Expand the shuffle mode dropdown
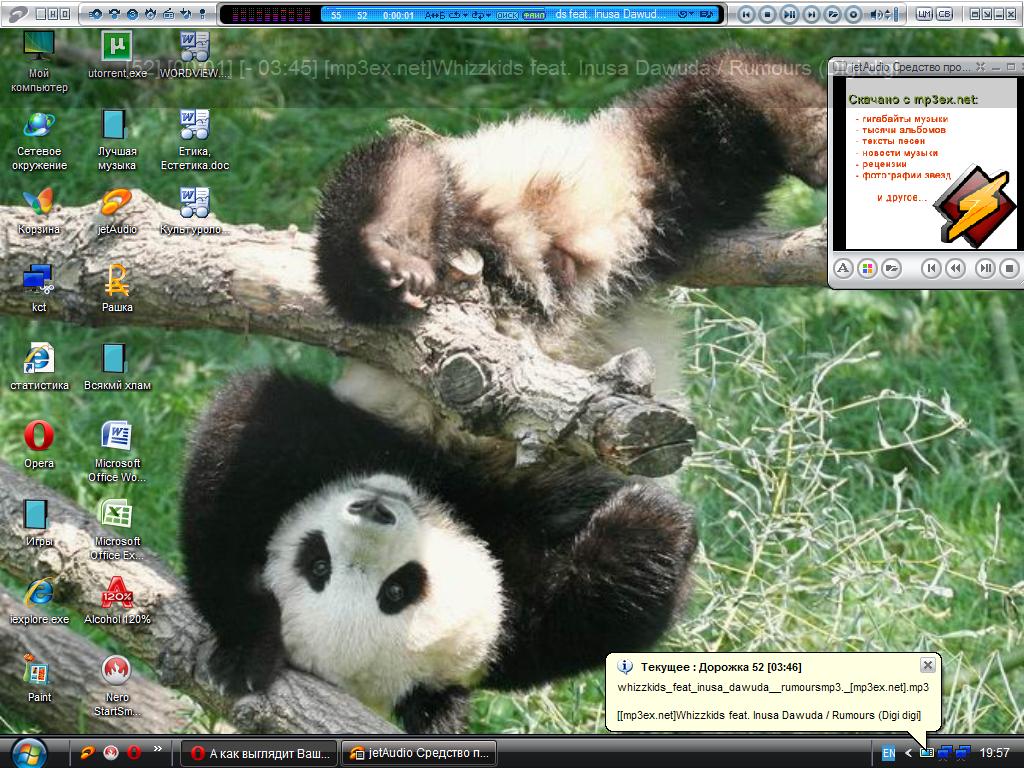The image size is (1024, 768). tap(489, 15)
